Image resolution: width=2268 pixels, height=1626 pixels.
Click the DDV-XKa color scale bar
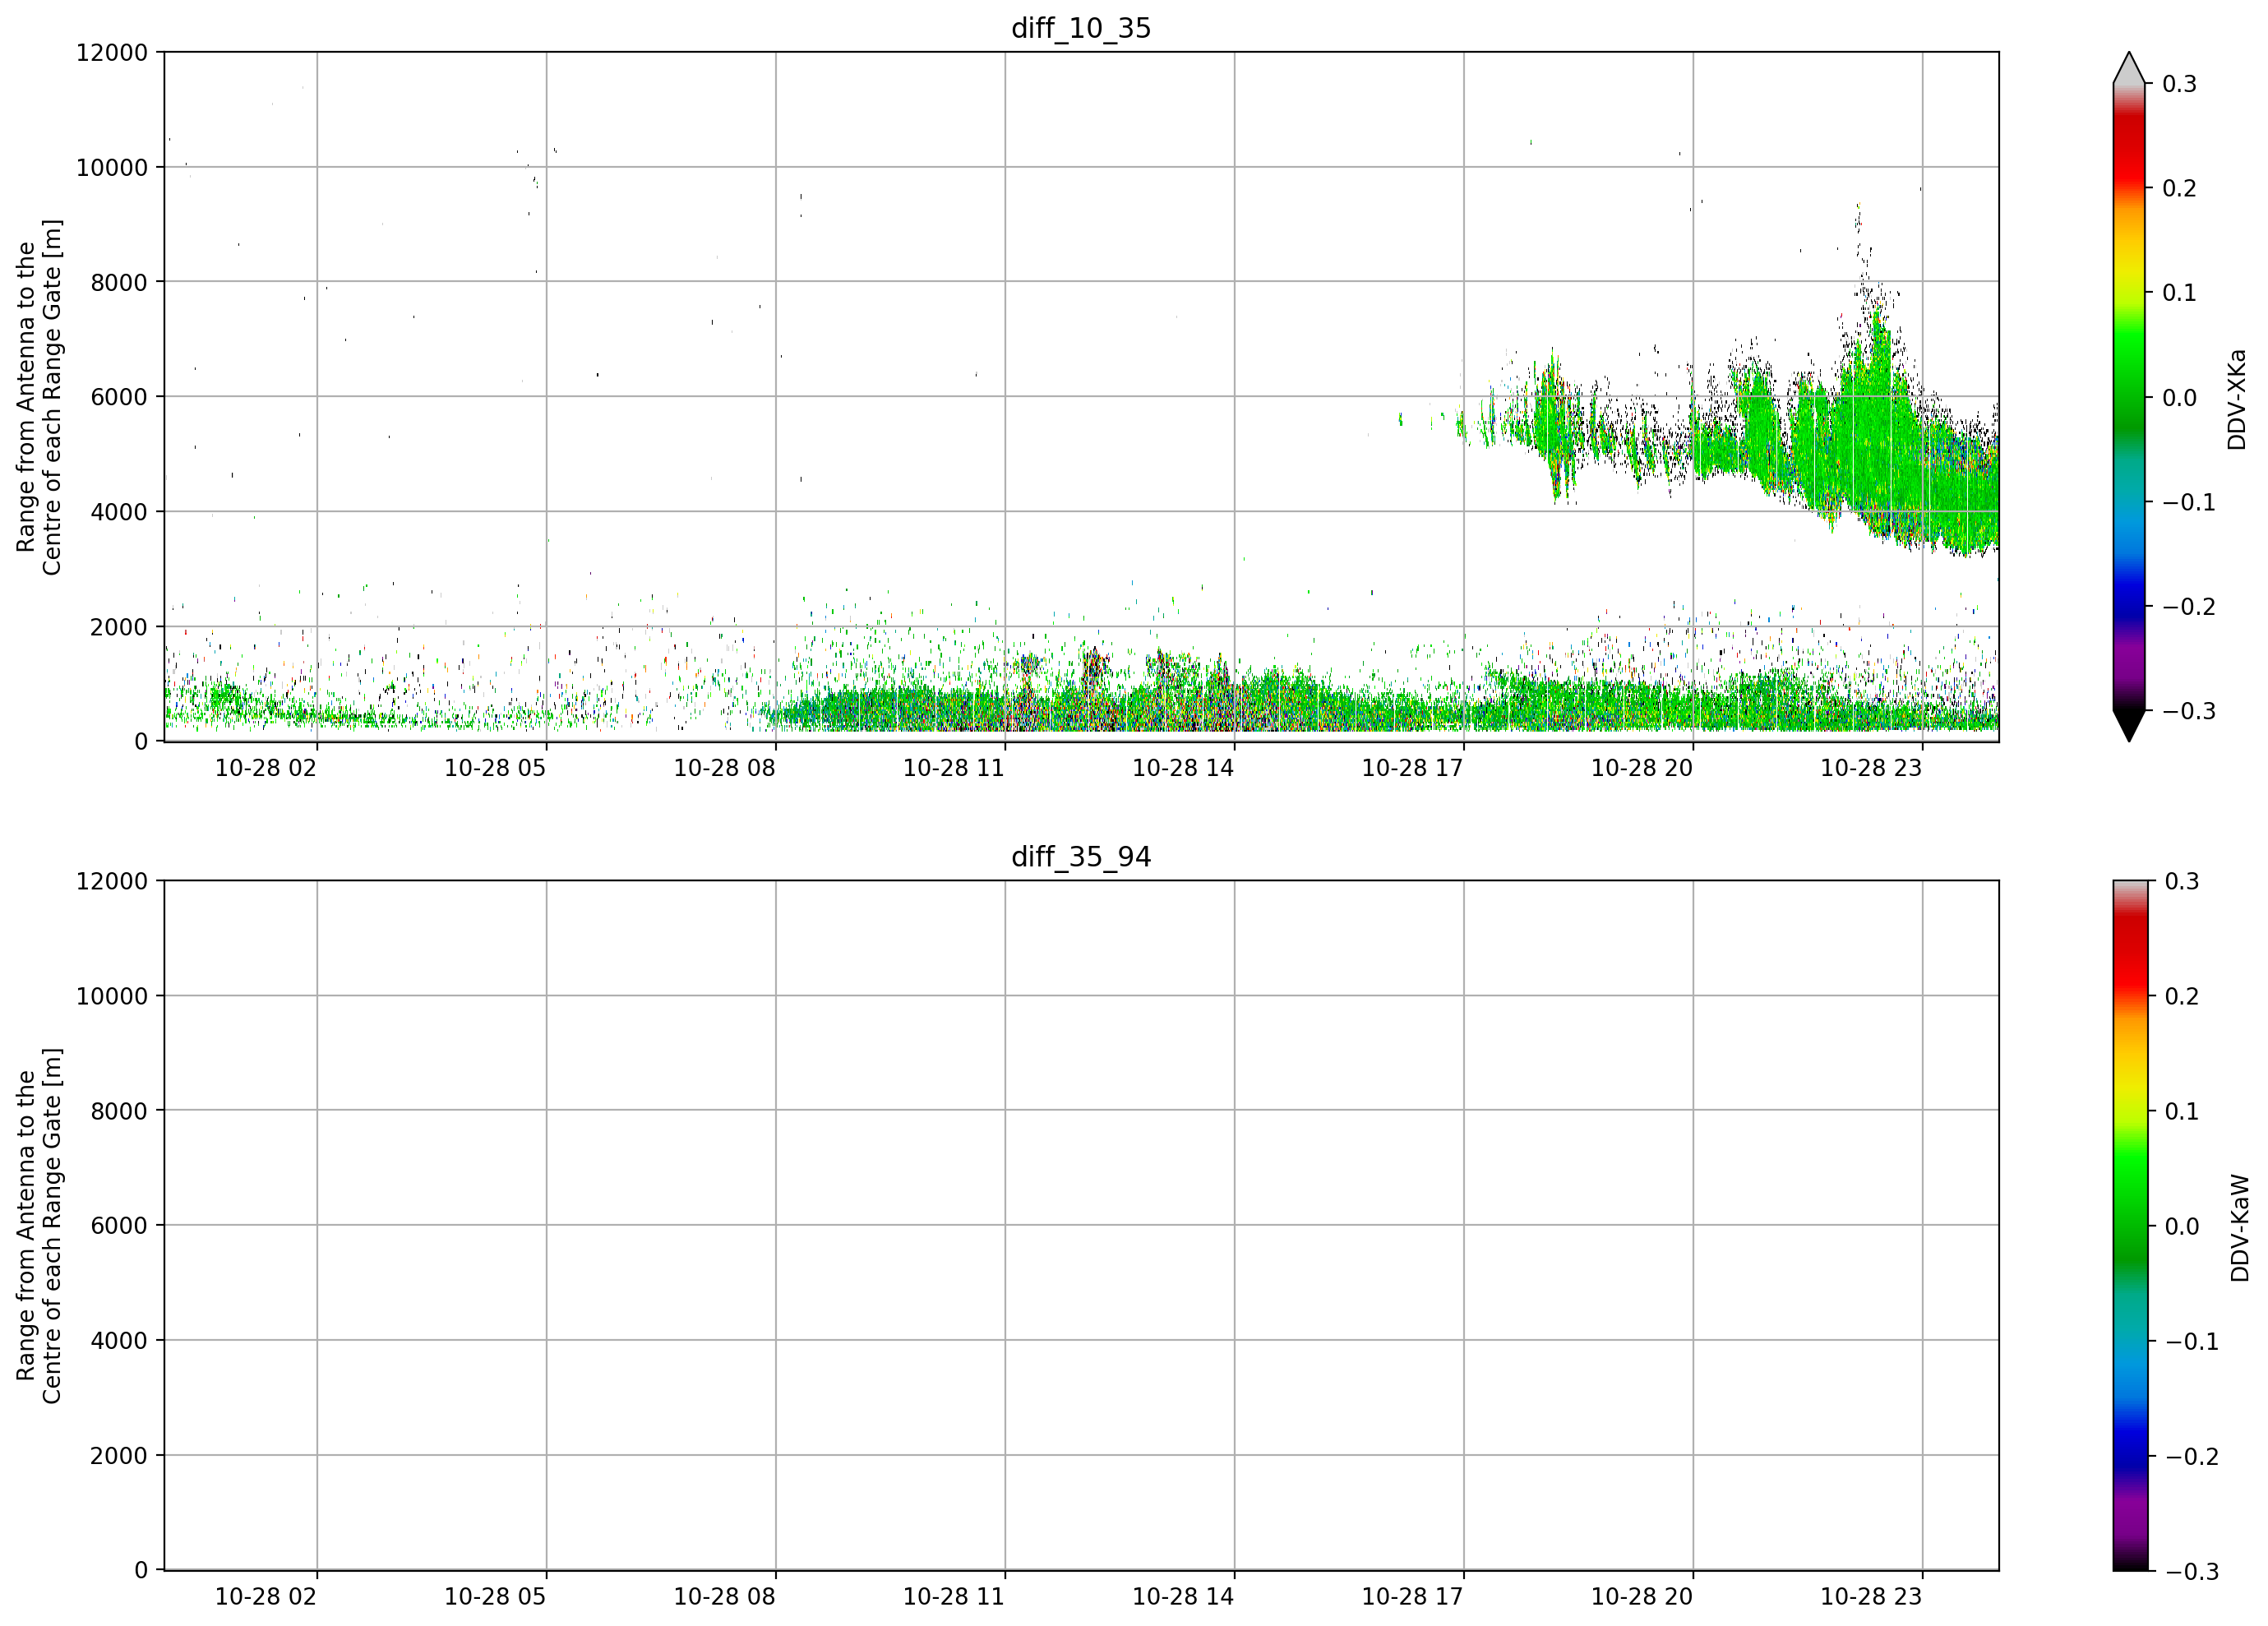2129,397
